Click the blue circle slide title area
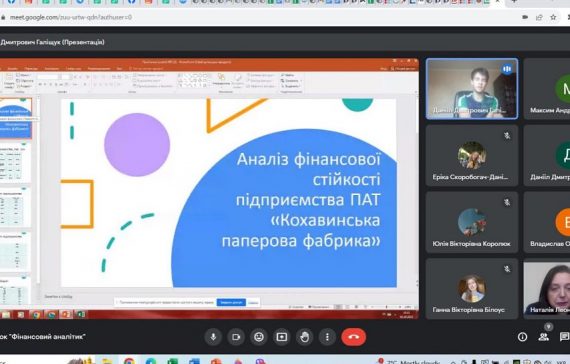The image size is (570, 364). pyautogui.click(x=301, y=200)
